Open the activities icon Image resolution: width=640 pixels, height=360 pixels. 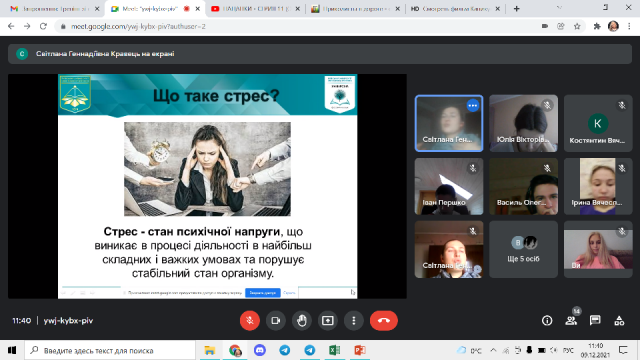click(x=619, y=321)
